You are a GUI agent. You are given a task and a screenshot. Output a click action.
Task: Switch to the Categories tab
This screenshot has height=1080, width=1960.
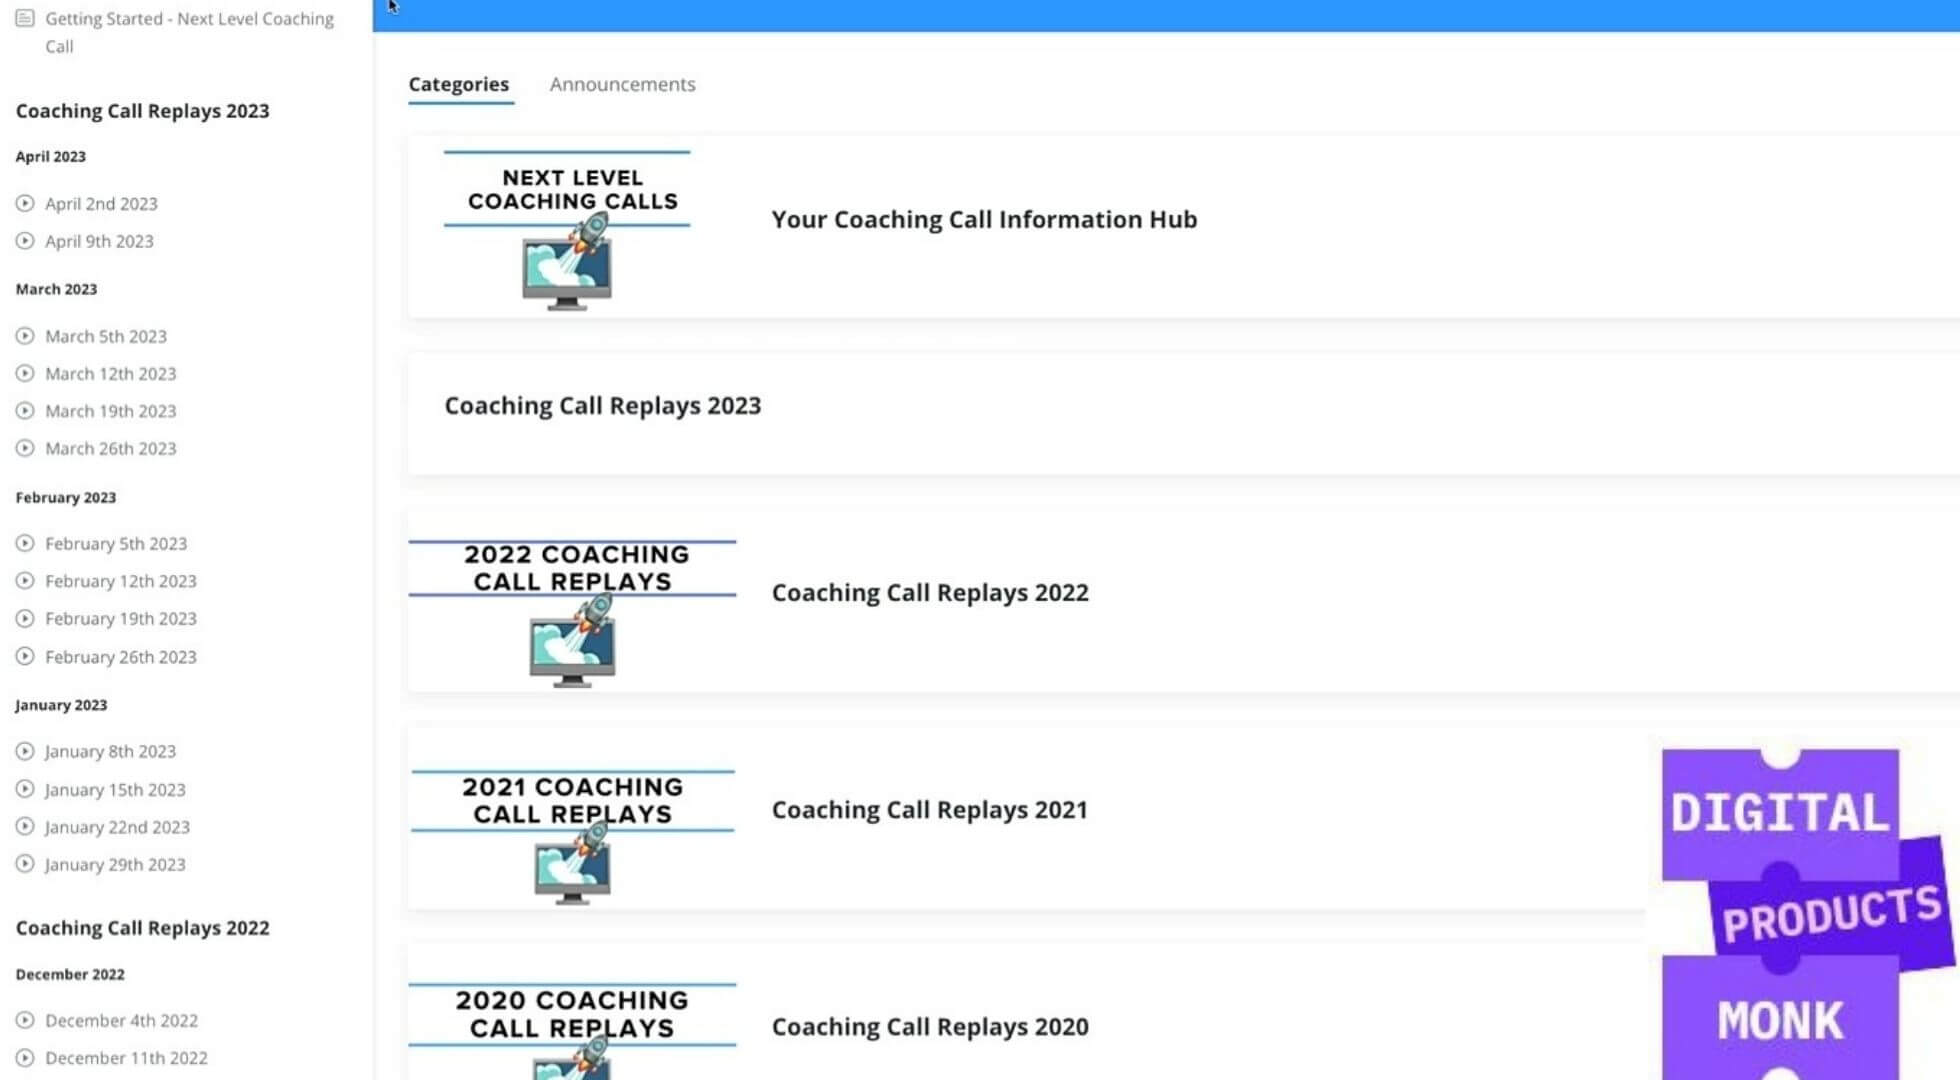[459, 84]
